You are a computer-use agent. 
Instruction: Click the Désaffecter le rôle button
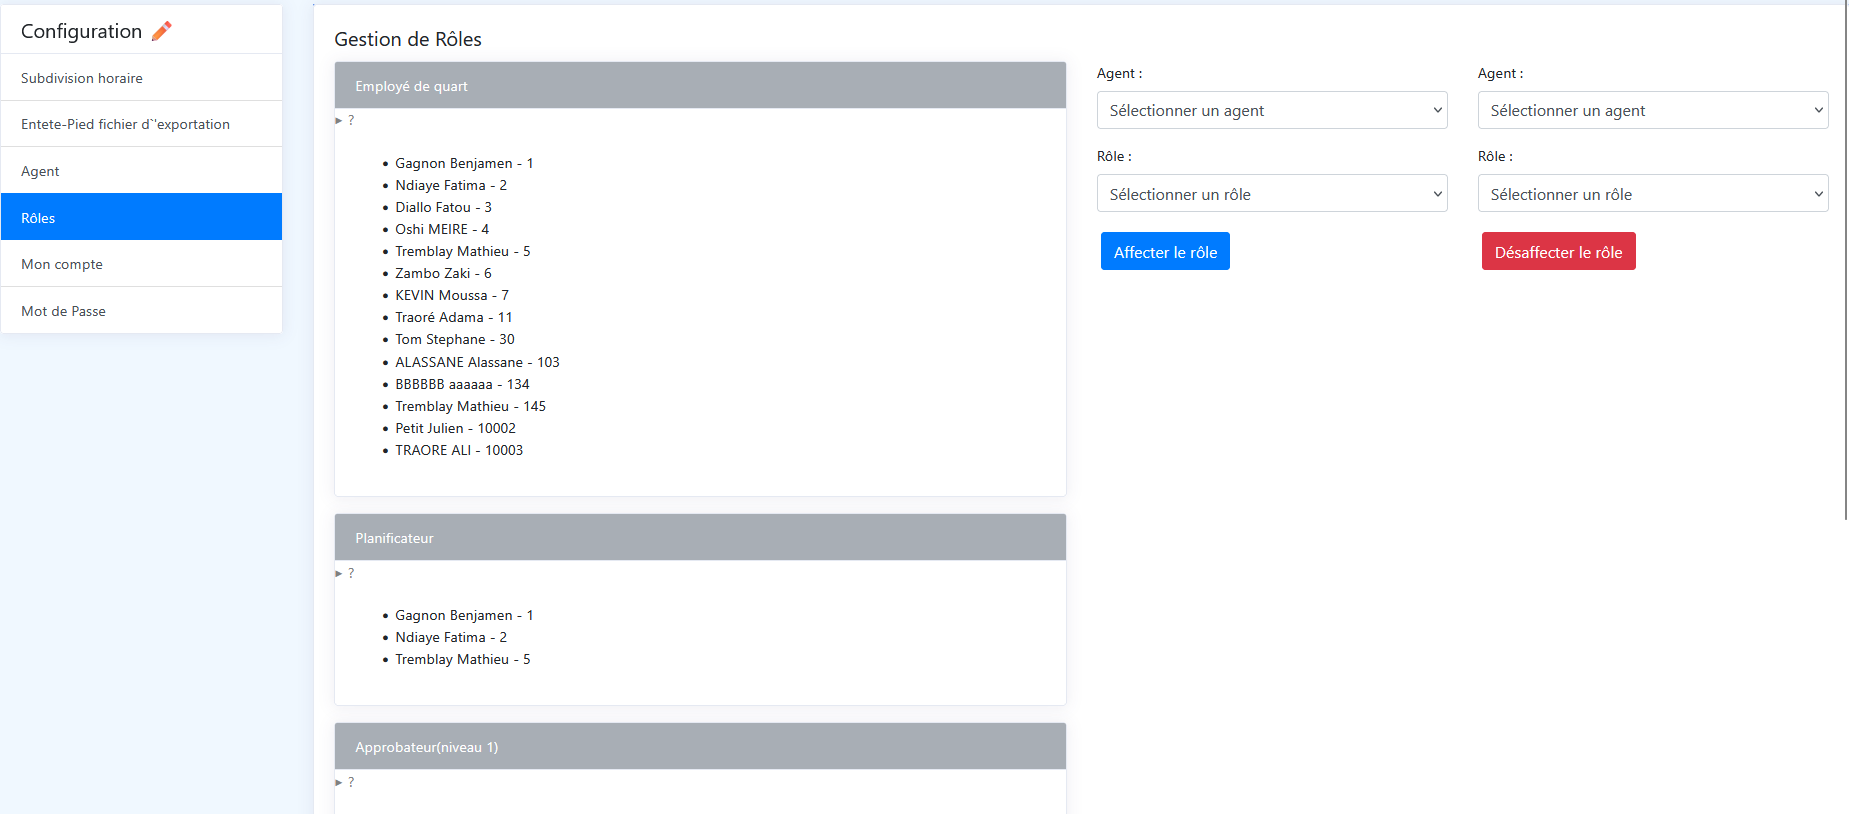point(1558,252)
